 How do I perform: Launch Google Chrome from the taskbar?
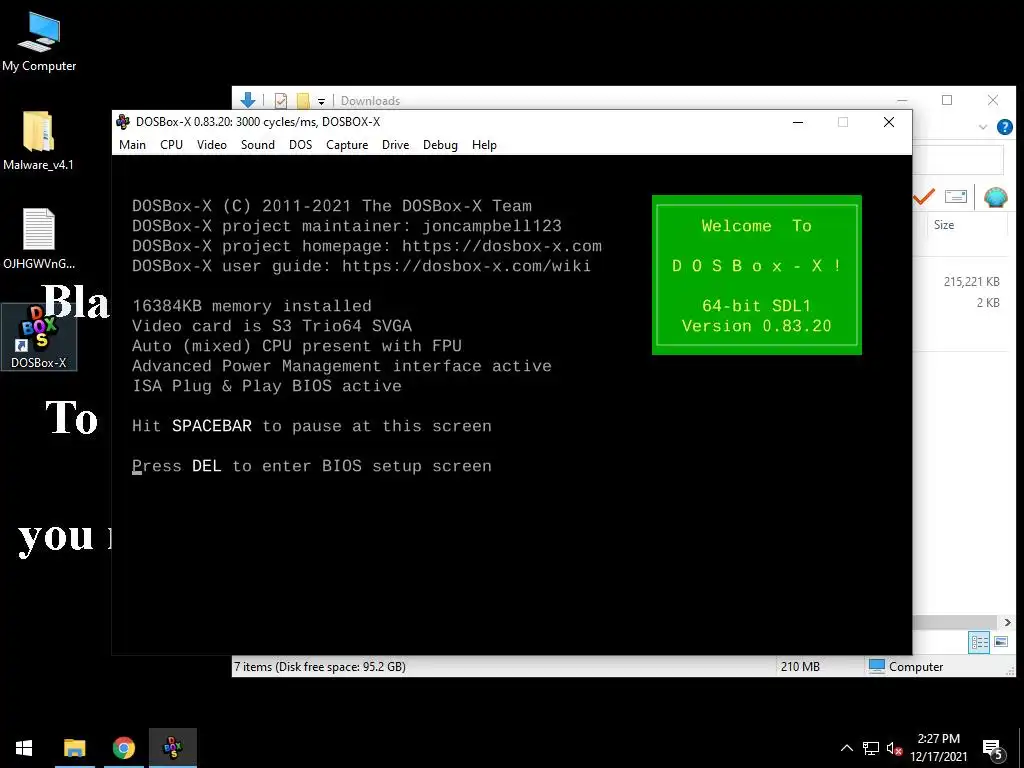[123, 748]
